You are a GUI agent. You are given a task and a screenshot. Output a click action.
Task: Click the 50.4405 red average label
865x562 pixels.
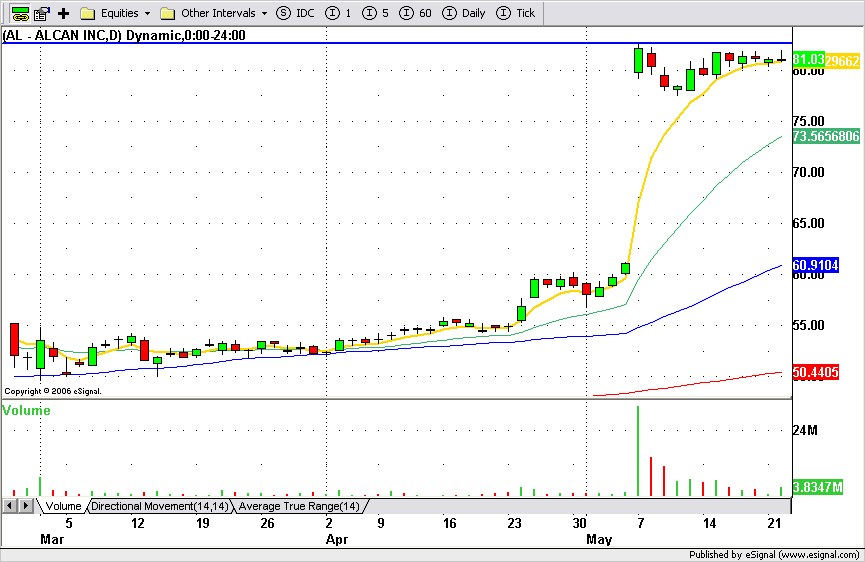(815, 372)
